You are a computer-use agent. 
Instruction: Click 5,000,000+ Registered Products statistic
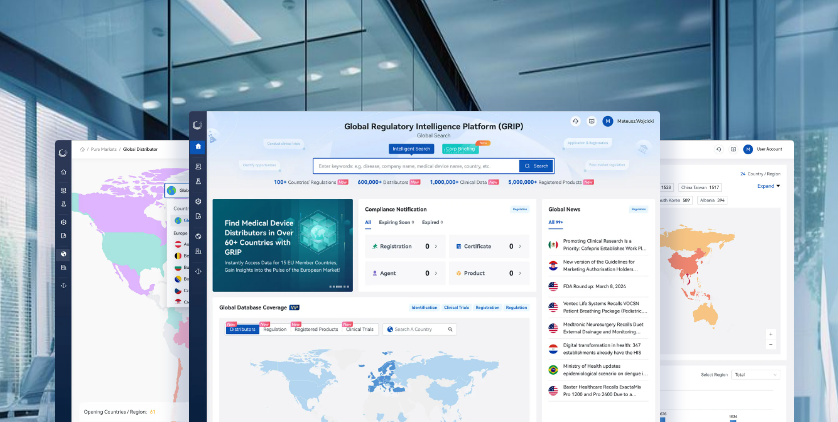click(551, 182)
